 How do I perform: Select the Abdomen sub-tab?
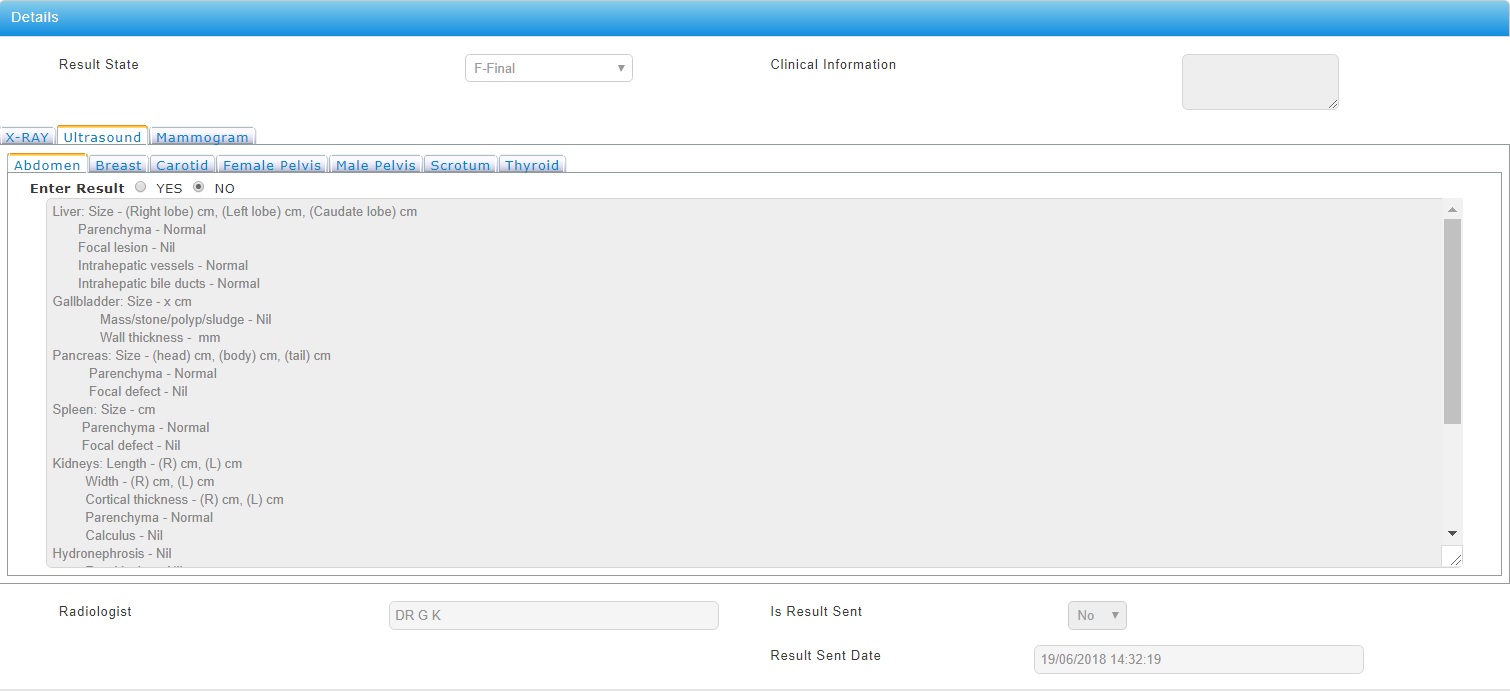47,165
